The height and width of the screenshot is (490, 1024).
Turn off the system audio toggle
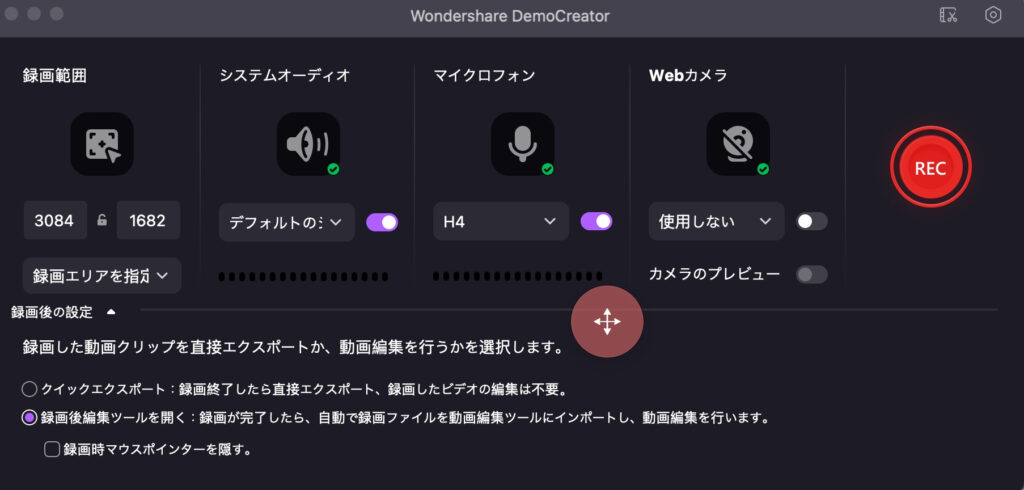(x=382, y=222)
